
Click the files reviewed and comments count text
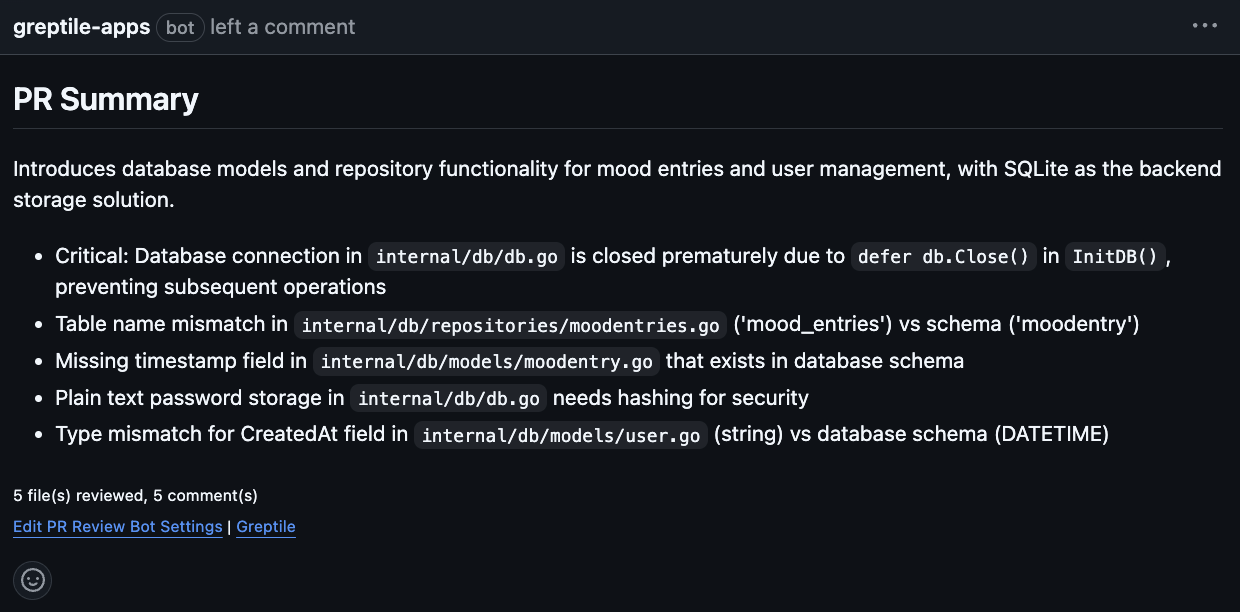tap(135, 495)
